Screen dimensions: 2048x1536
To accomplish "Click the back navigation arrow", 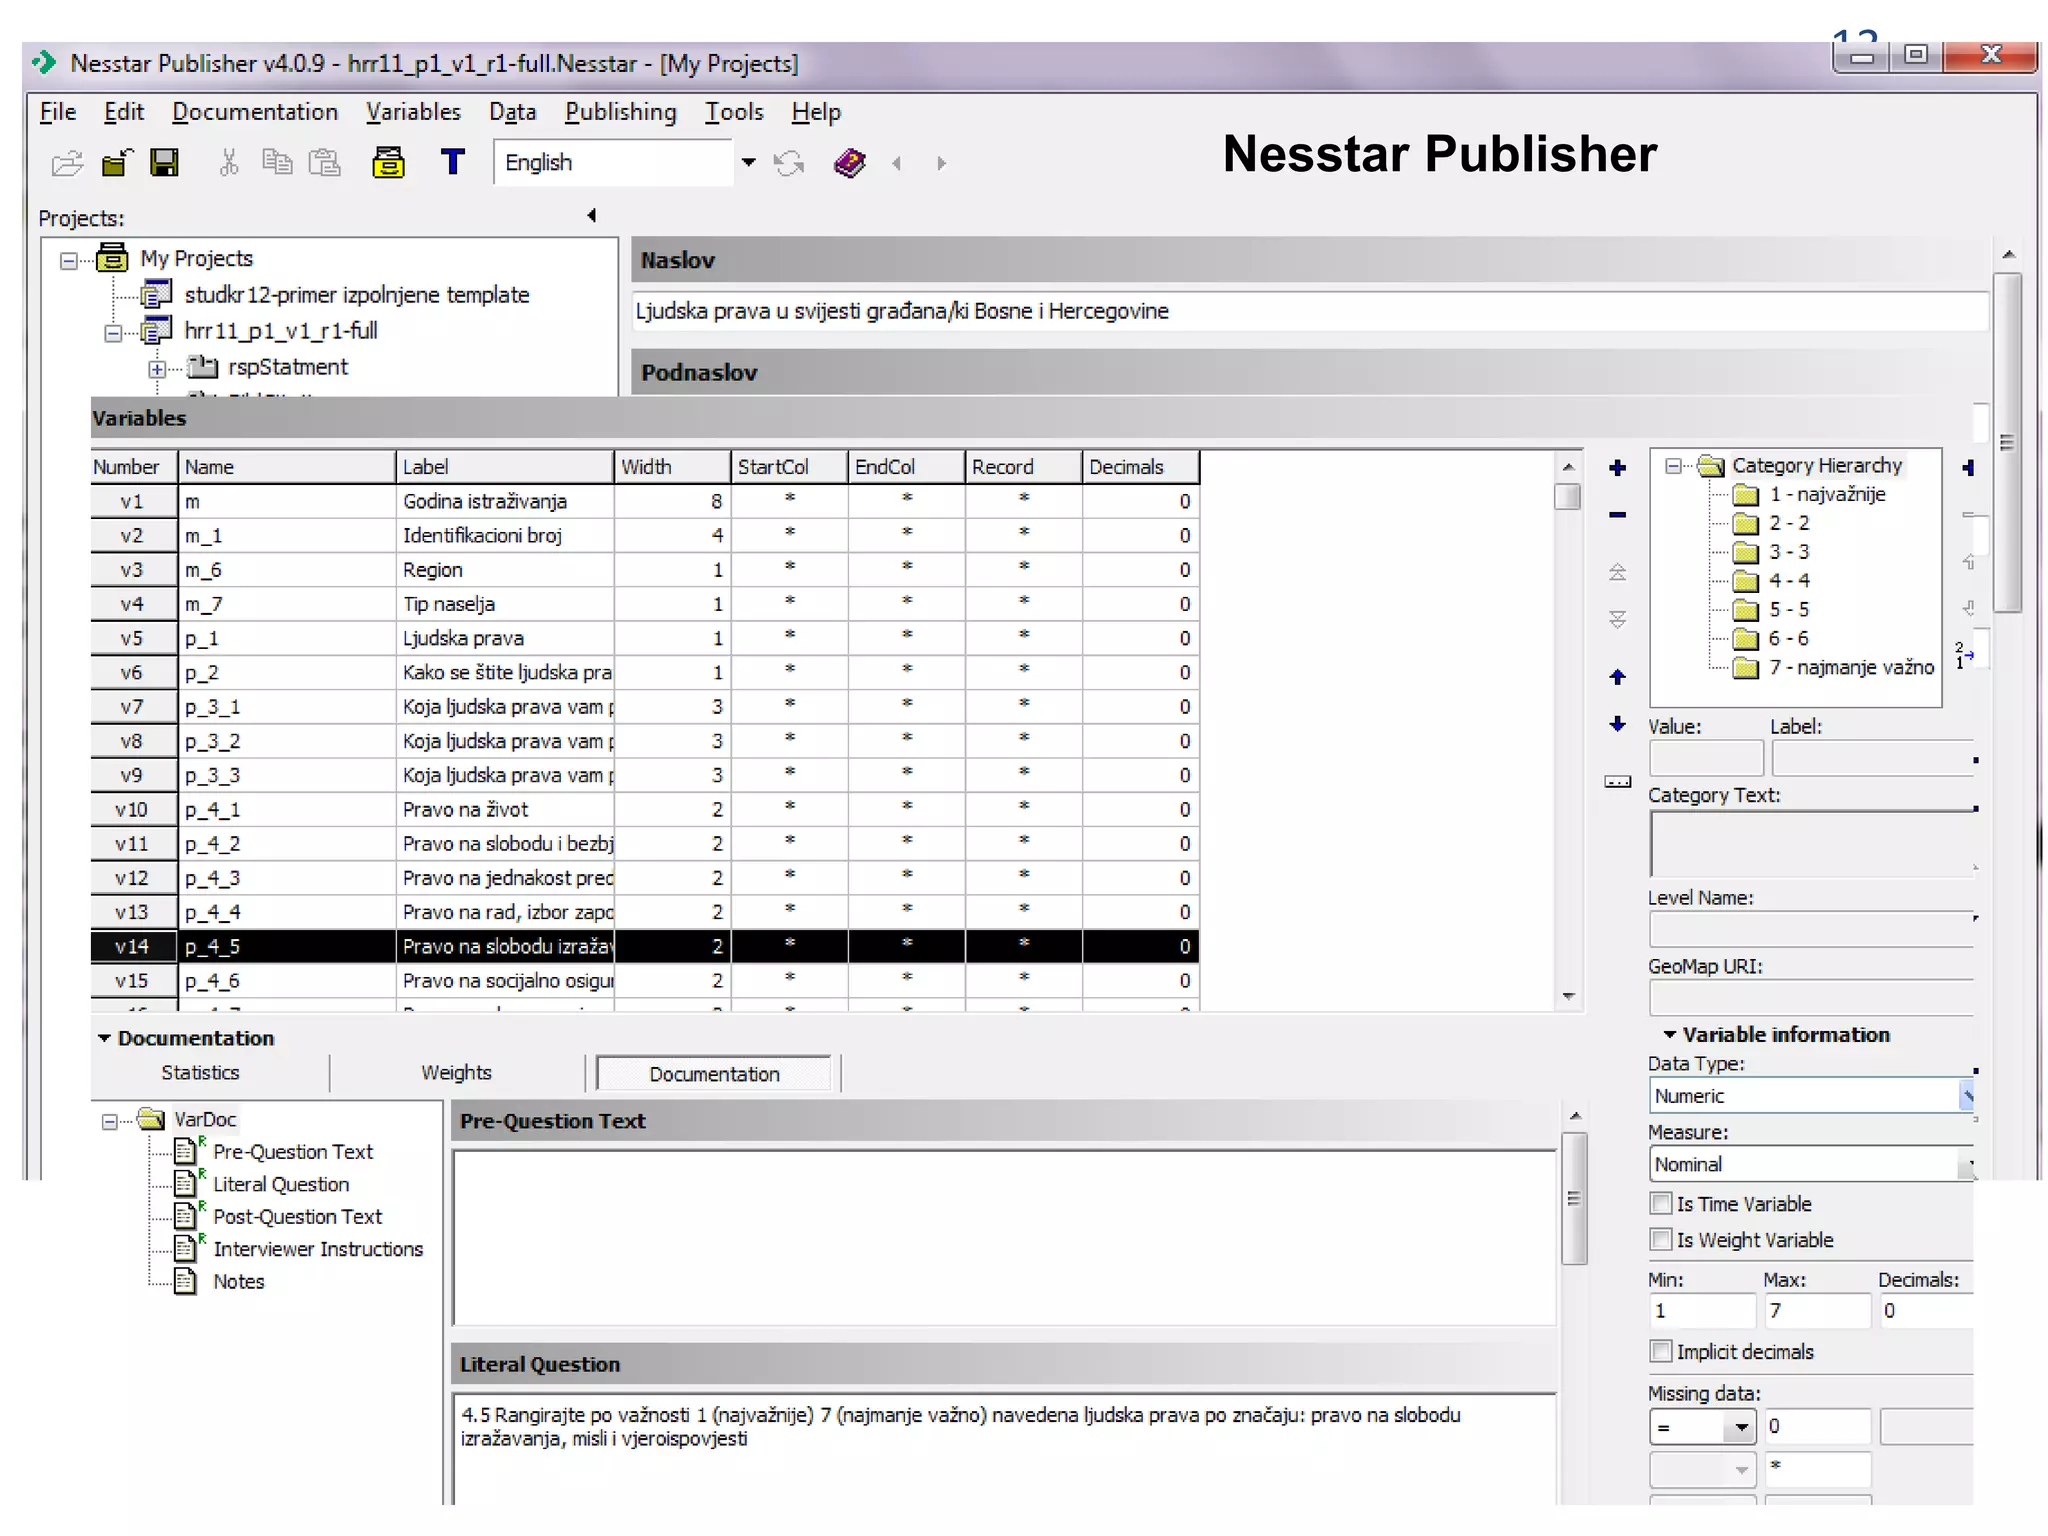I will coord(897,163).
